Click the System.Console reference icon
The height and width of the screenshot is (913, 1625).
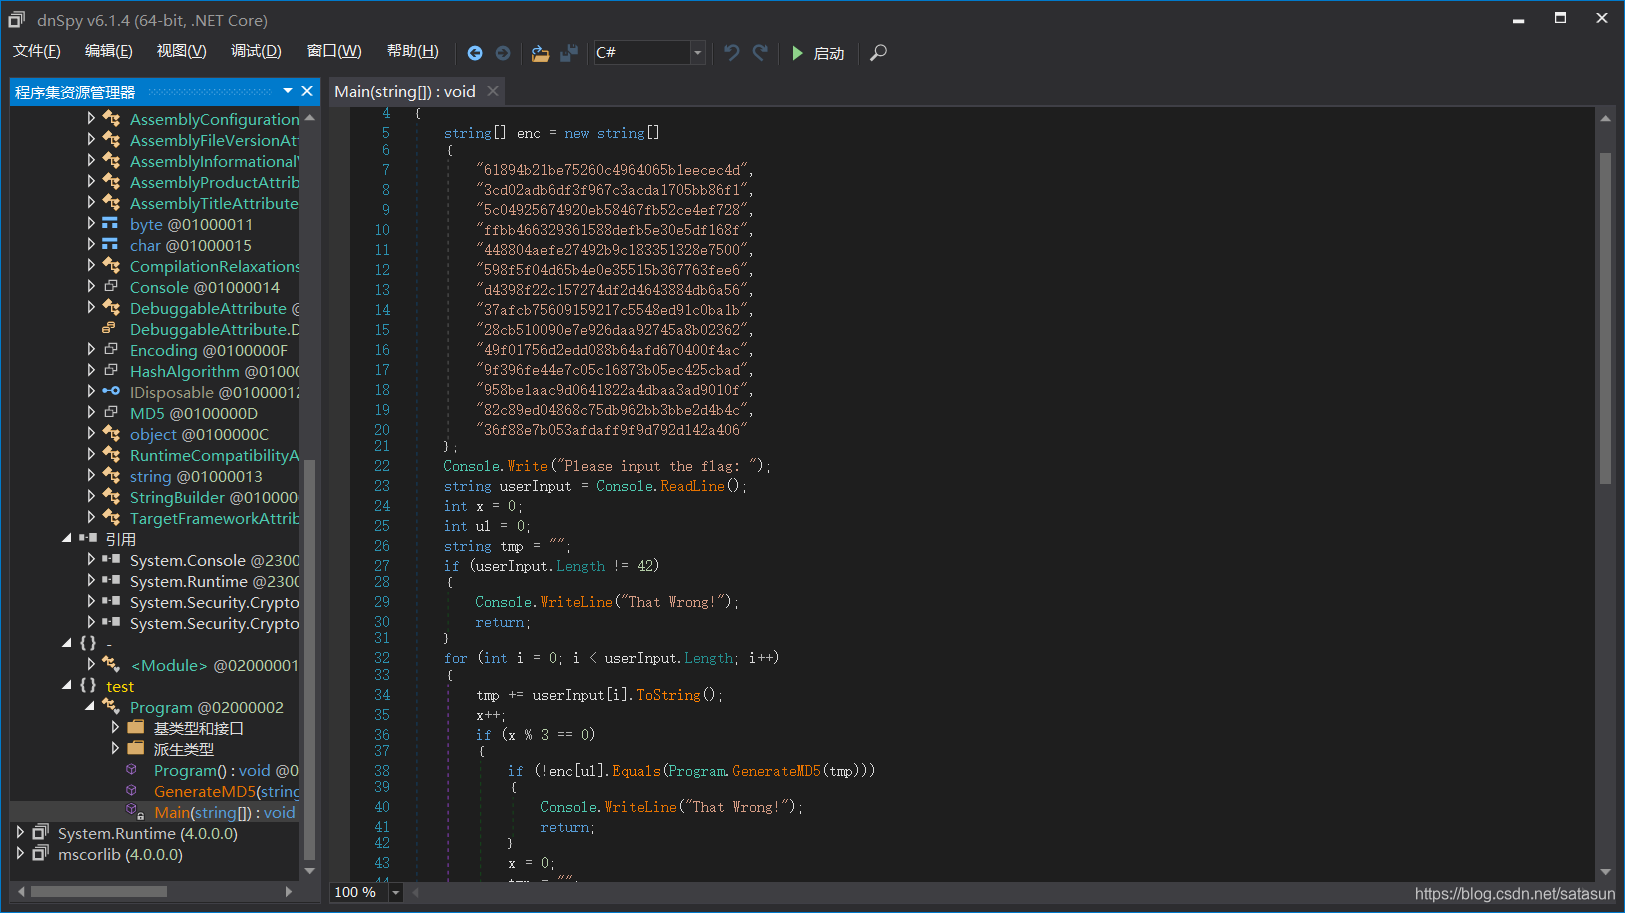coord(111,560)
